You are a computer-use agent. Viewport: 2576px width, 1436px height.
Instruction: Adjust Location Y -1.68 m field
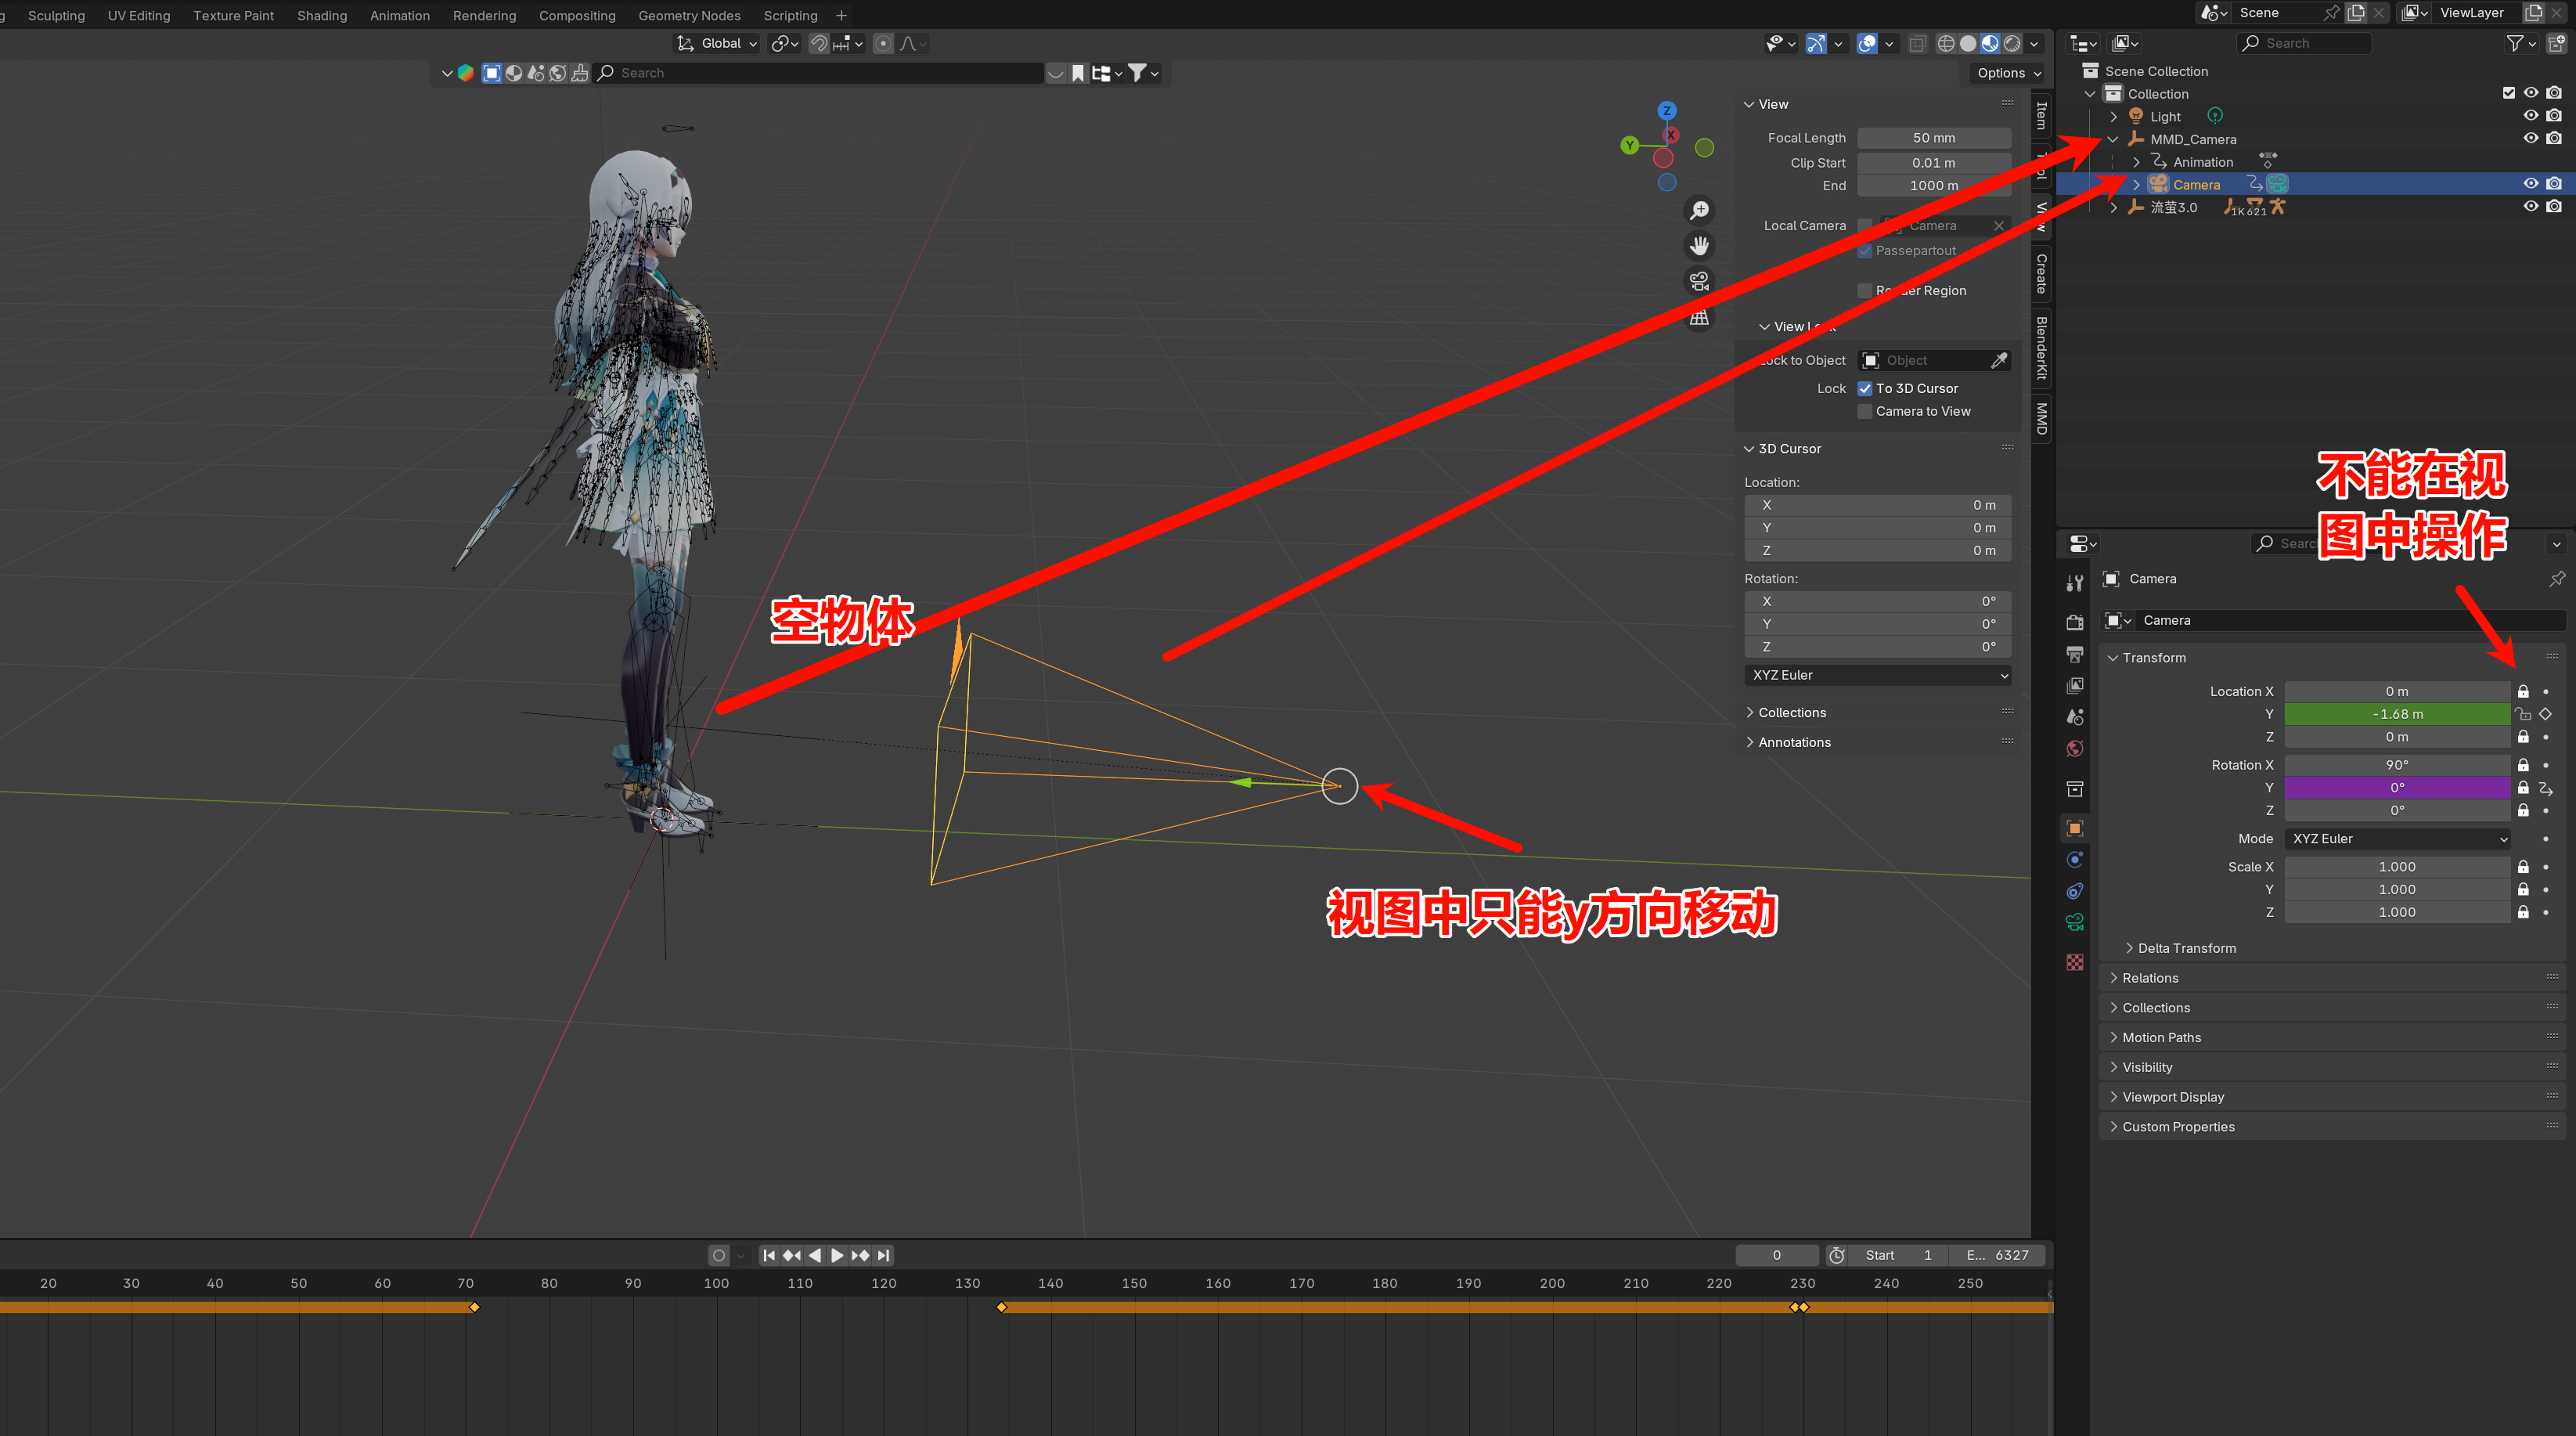coord(2397,714)
